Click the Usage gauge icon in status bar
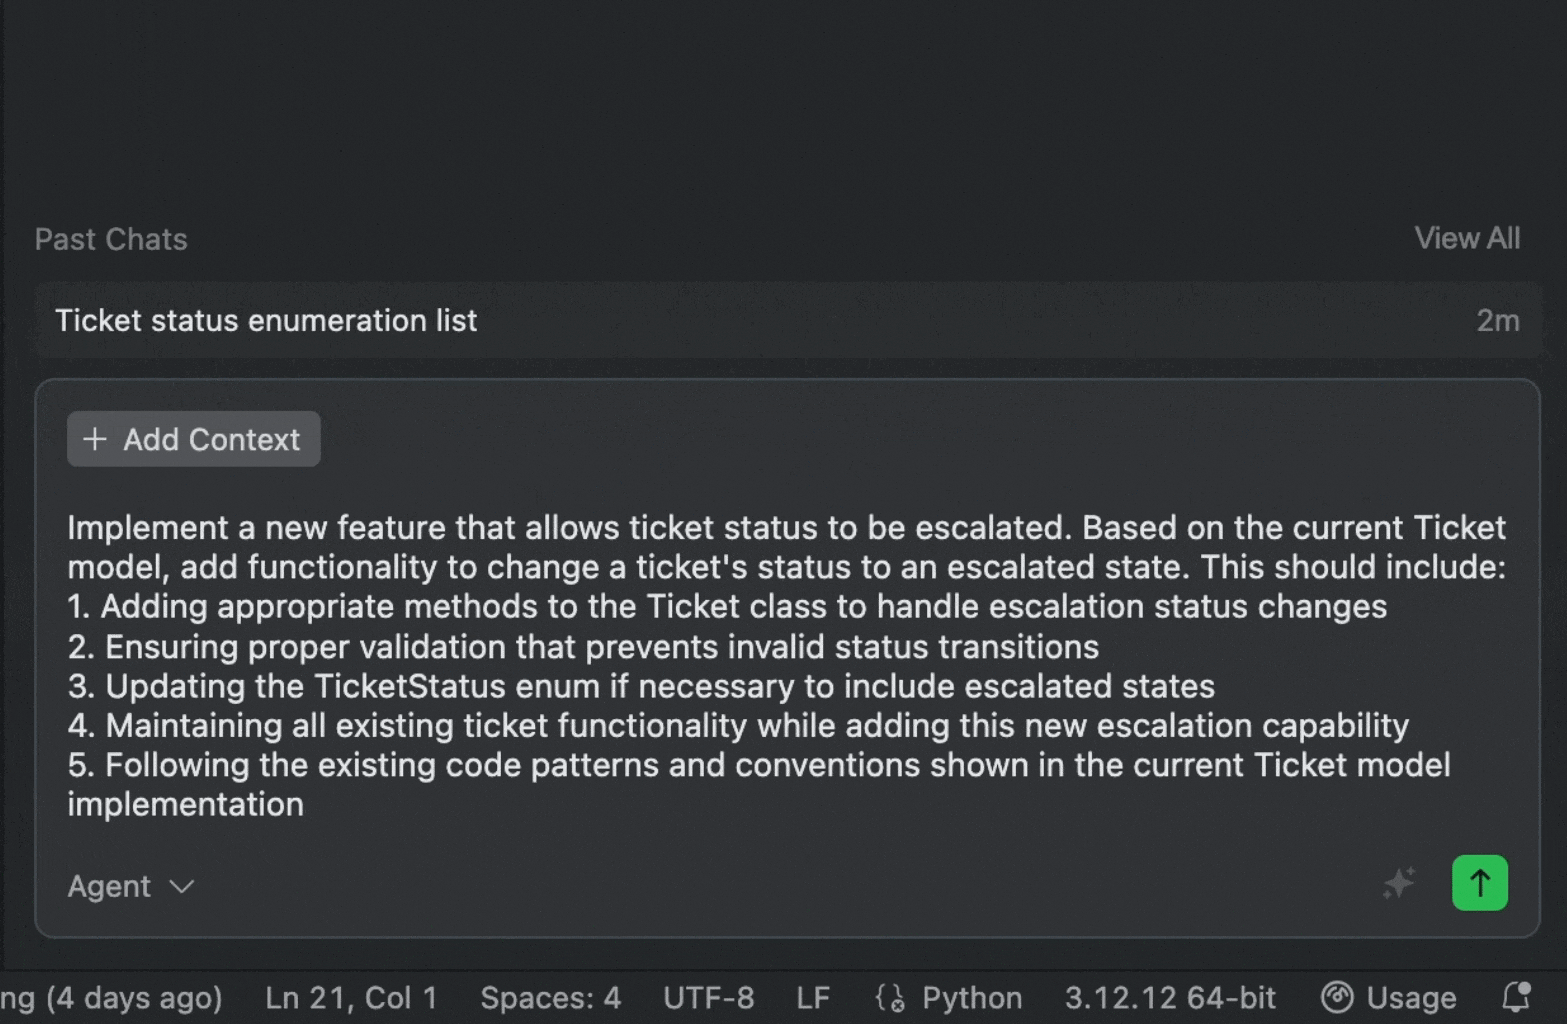1567x1024 pixels. 1337,997
